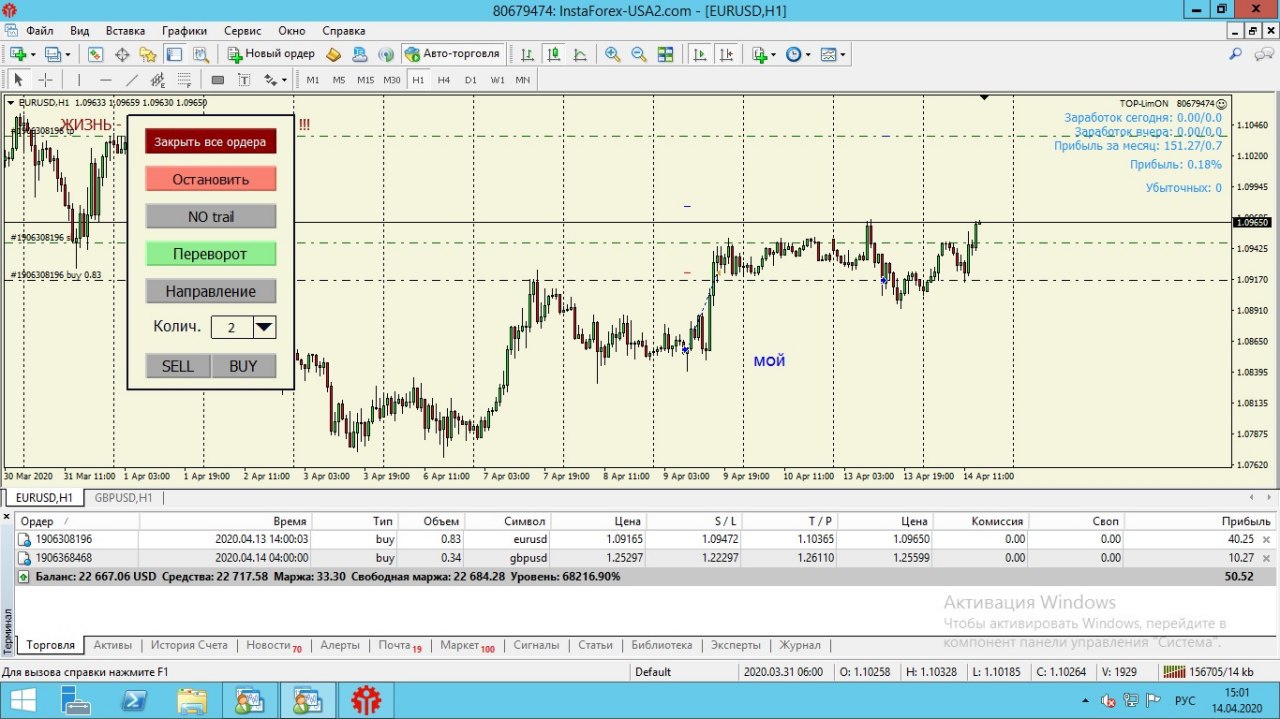Click the Закрыть все ордера button
The height and width of the screenshot is (719, 1280).
point(210,141)
